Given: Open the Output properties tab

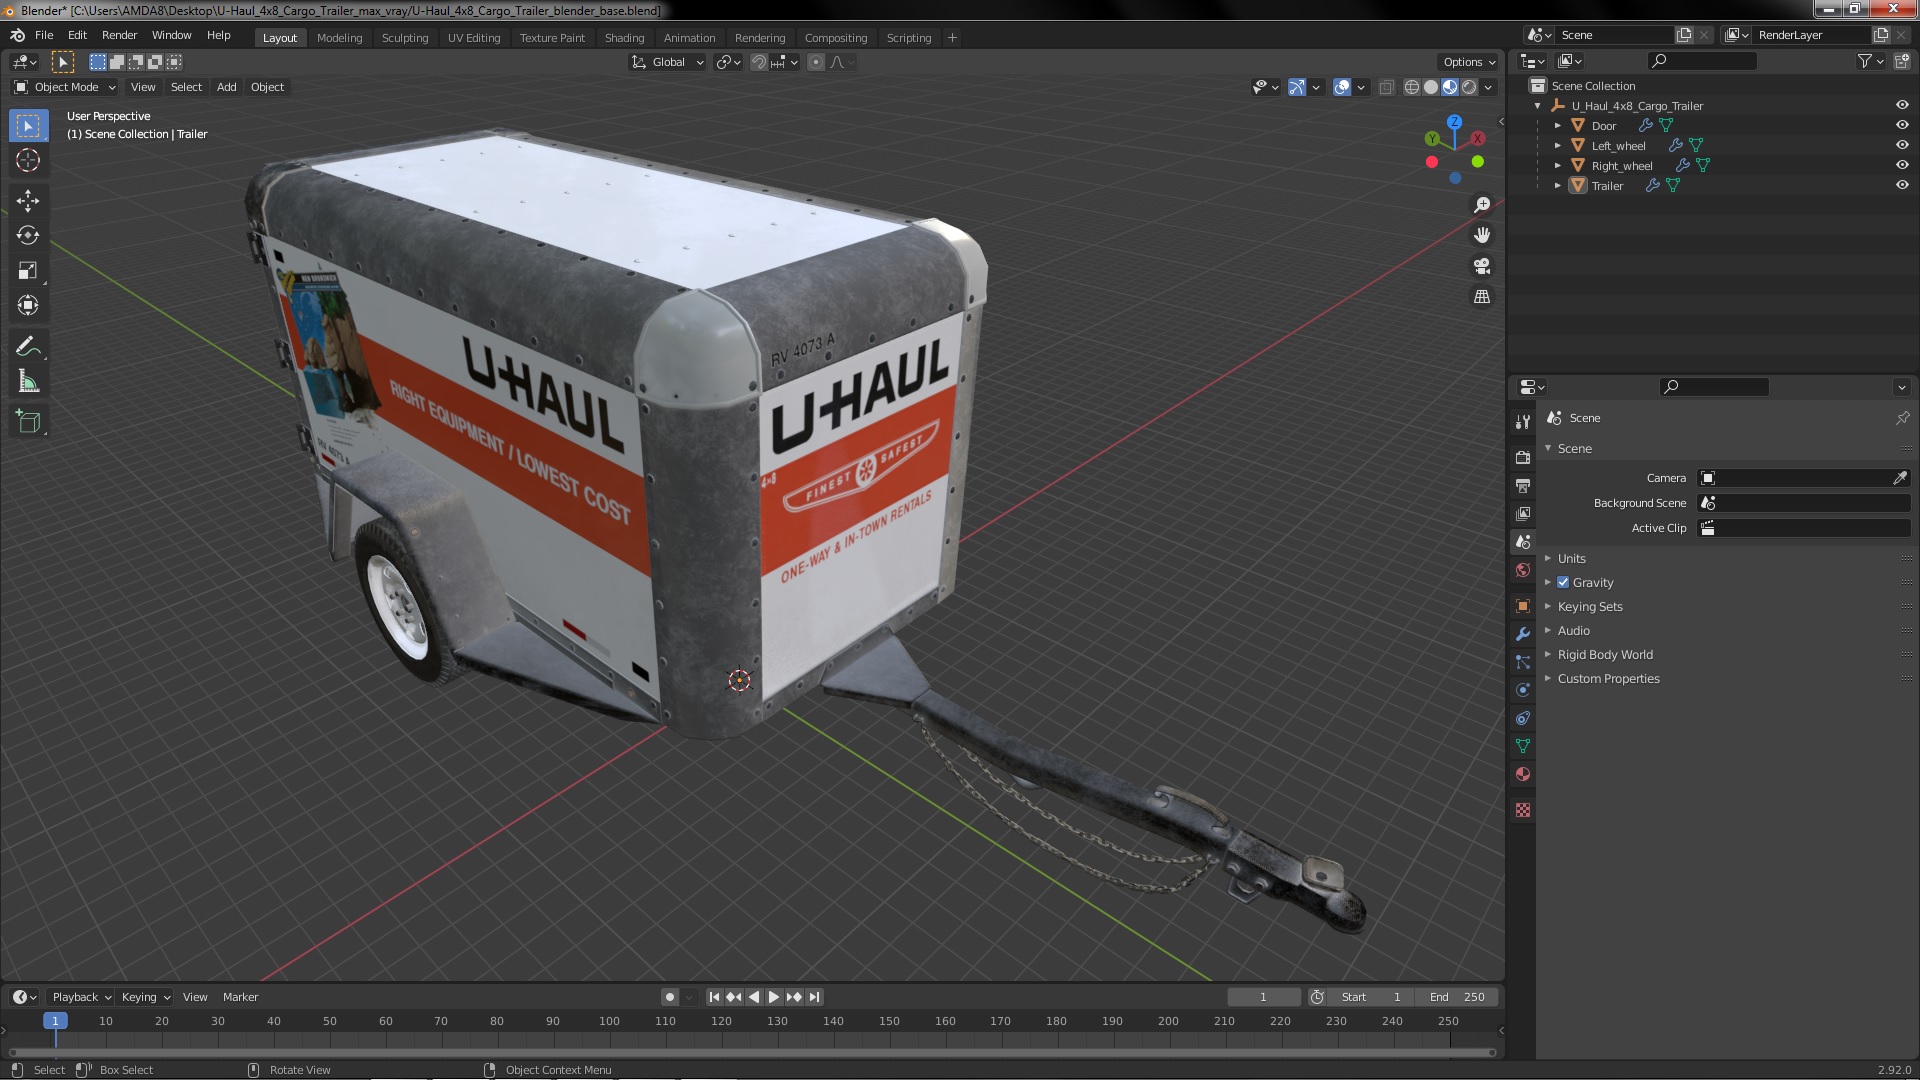Looking at the screenshot, I should tap(1523, 485).
